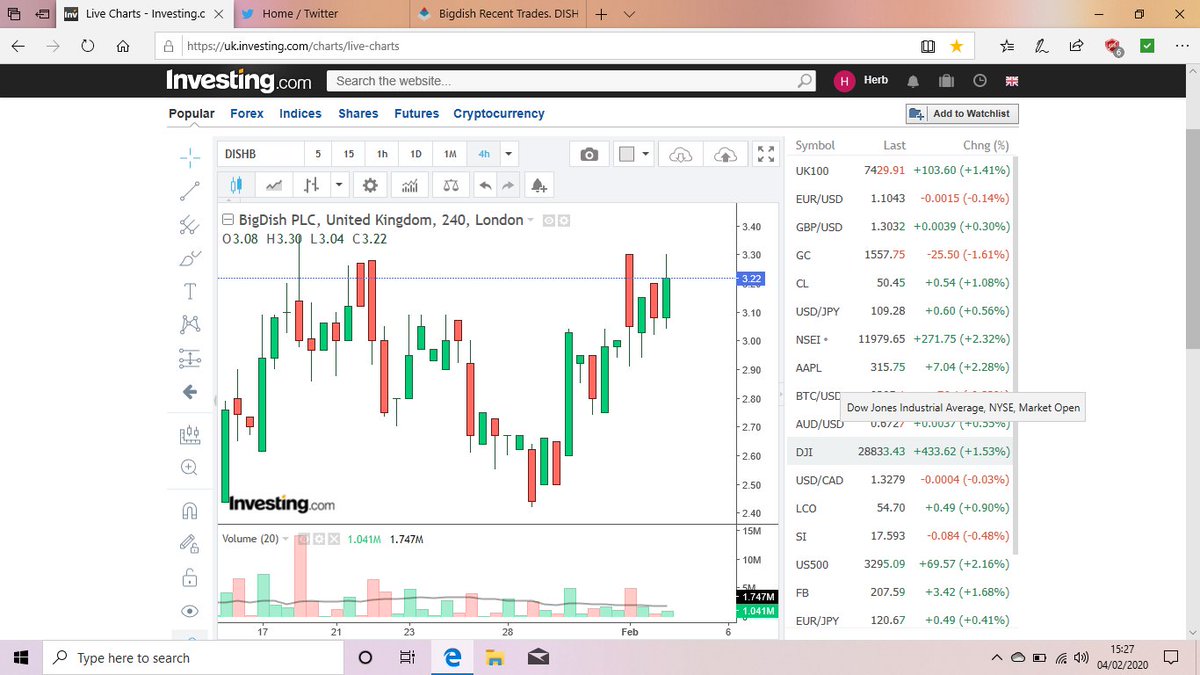This screenshot has width=1200, height=675.
Task: Set the 5 minute interval
Action: pos(318,154)
